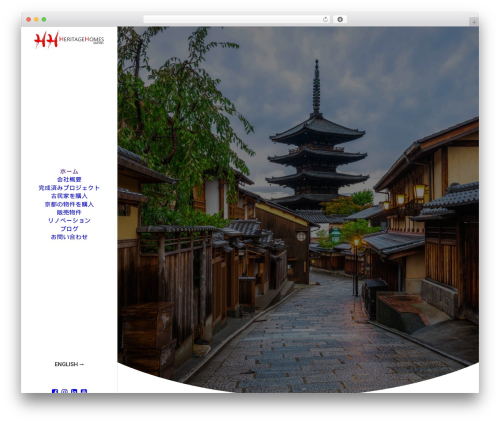Open the LinkedIn social icon

(74, 391)
